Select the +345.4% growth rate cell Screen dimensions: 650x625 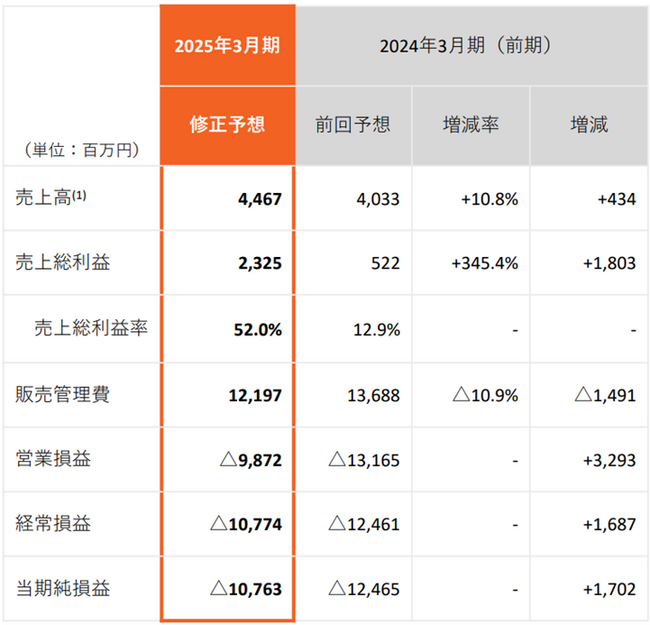pyautogui.click(x=485, y=263)
